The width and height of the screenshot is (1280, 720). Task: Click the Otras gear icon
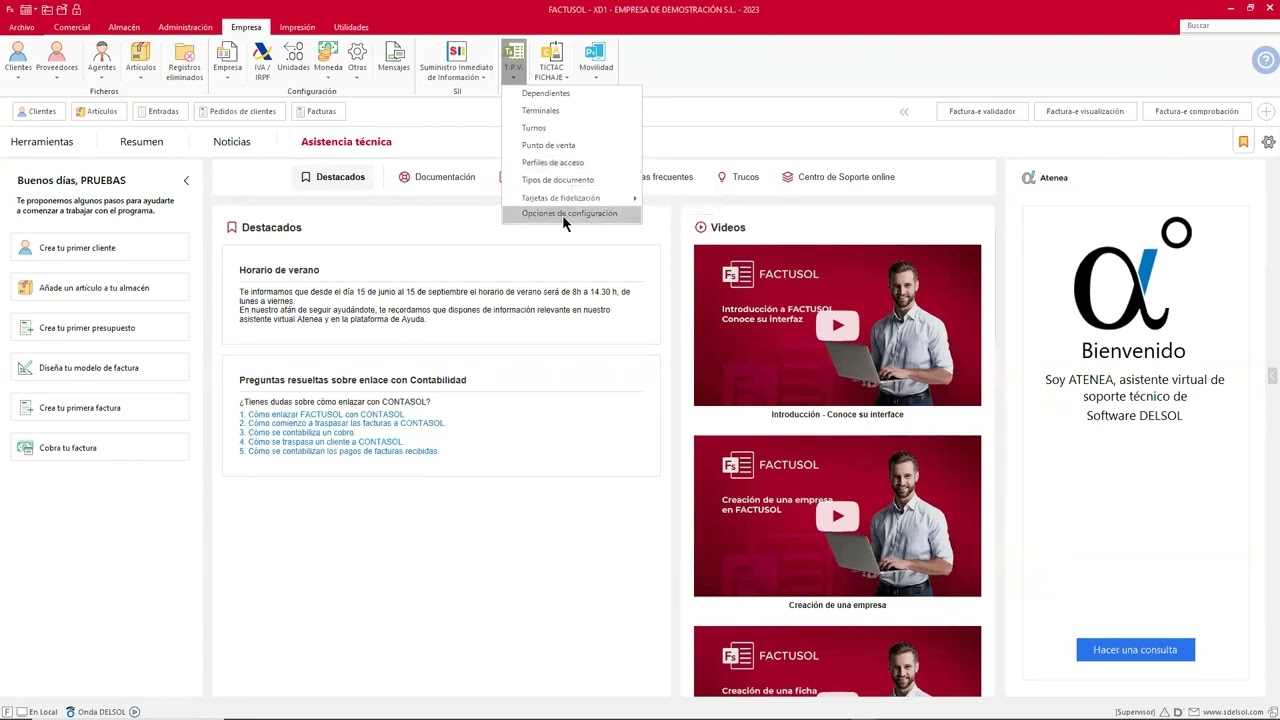(x=357, y=52)
